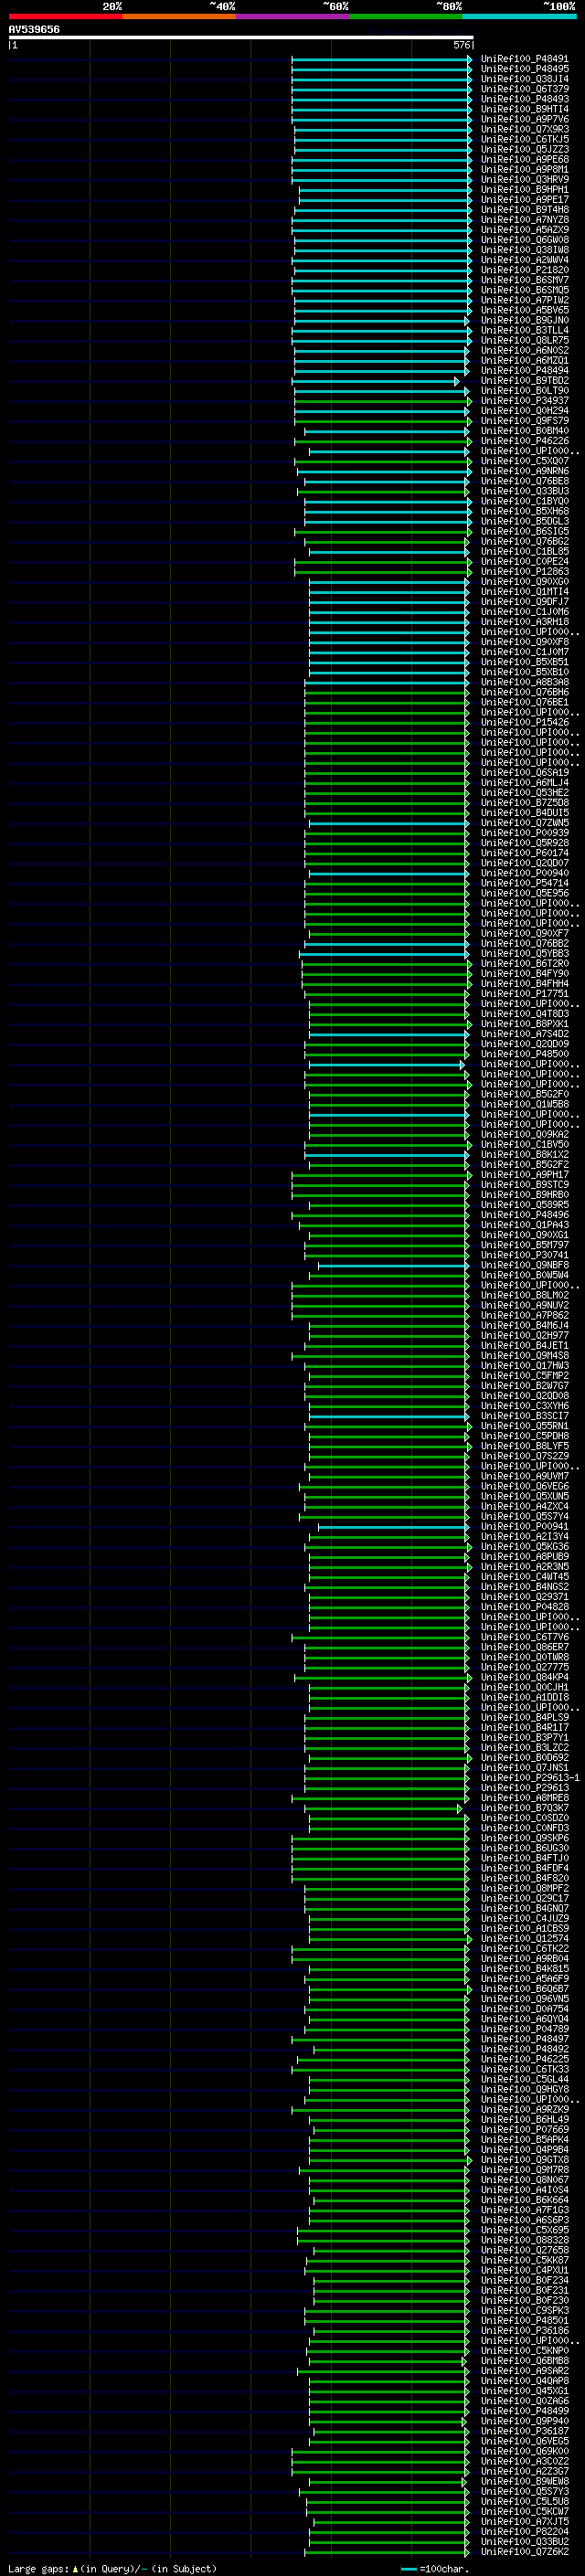Click the purple ~60% identity legend bar
Image resolution: width=585 pixels, height=2576 pixels.
coord(292,16)
